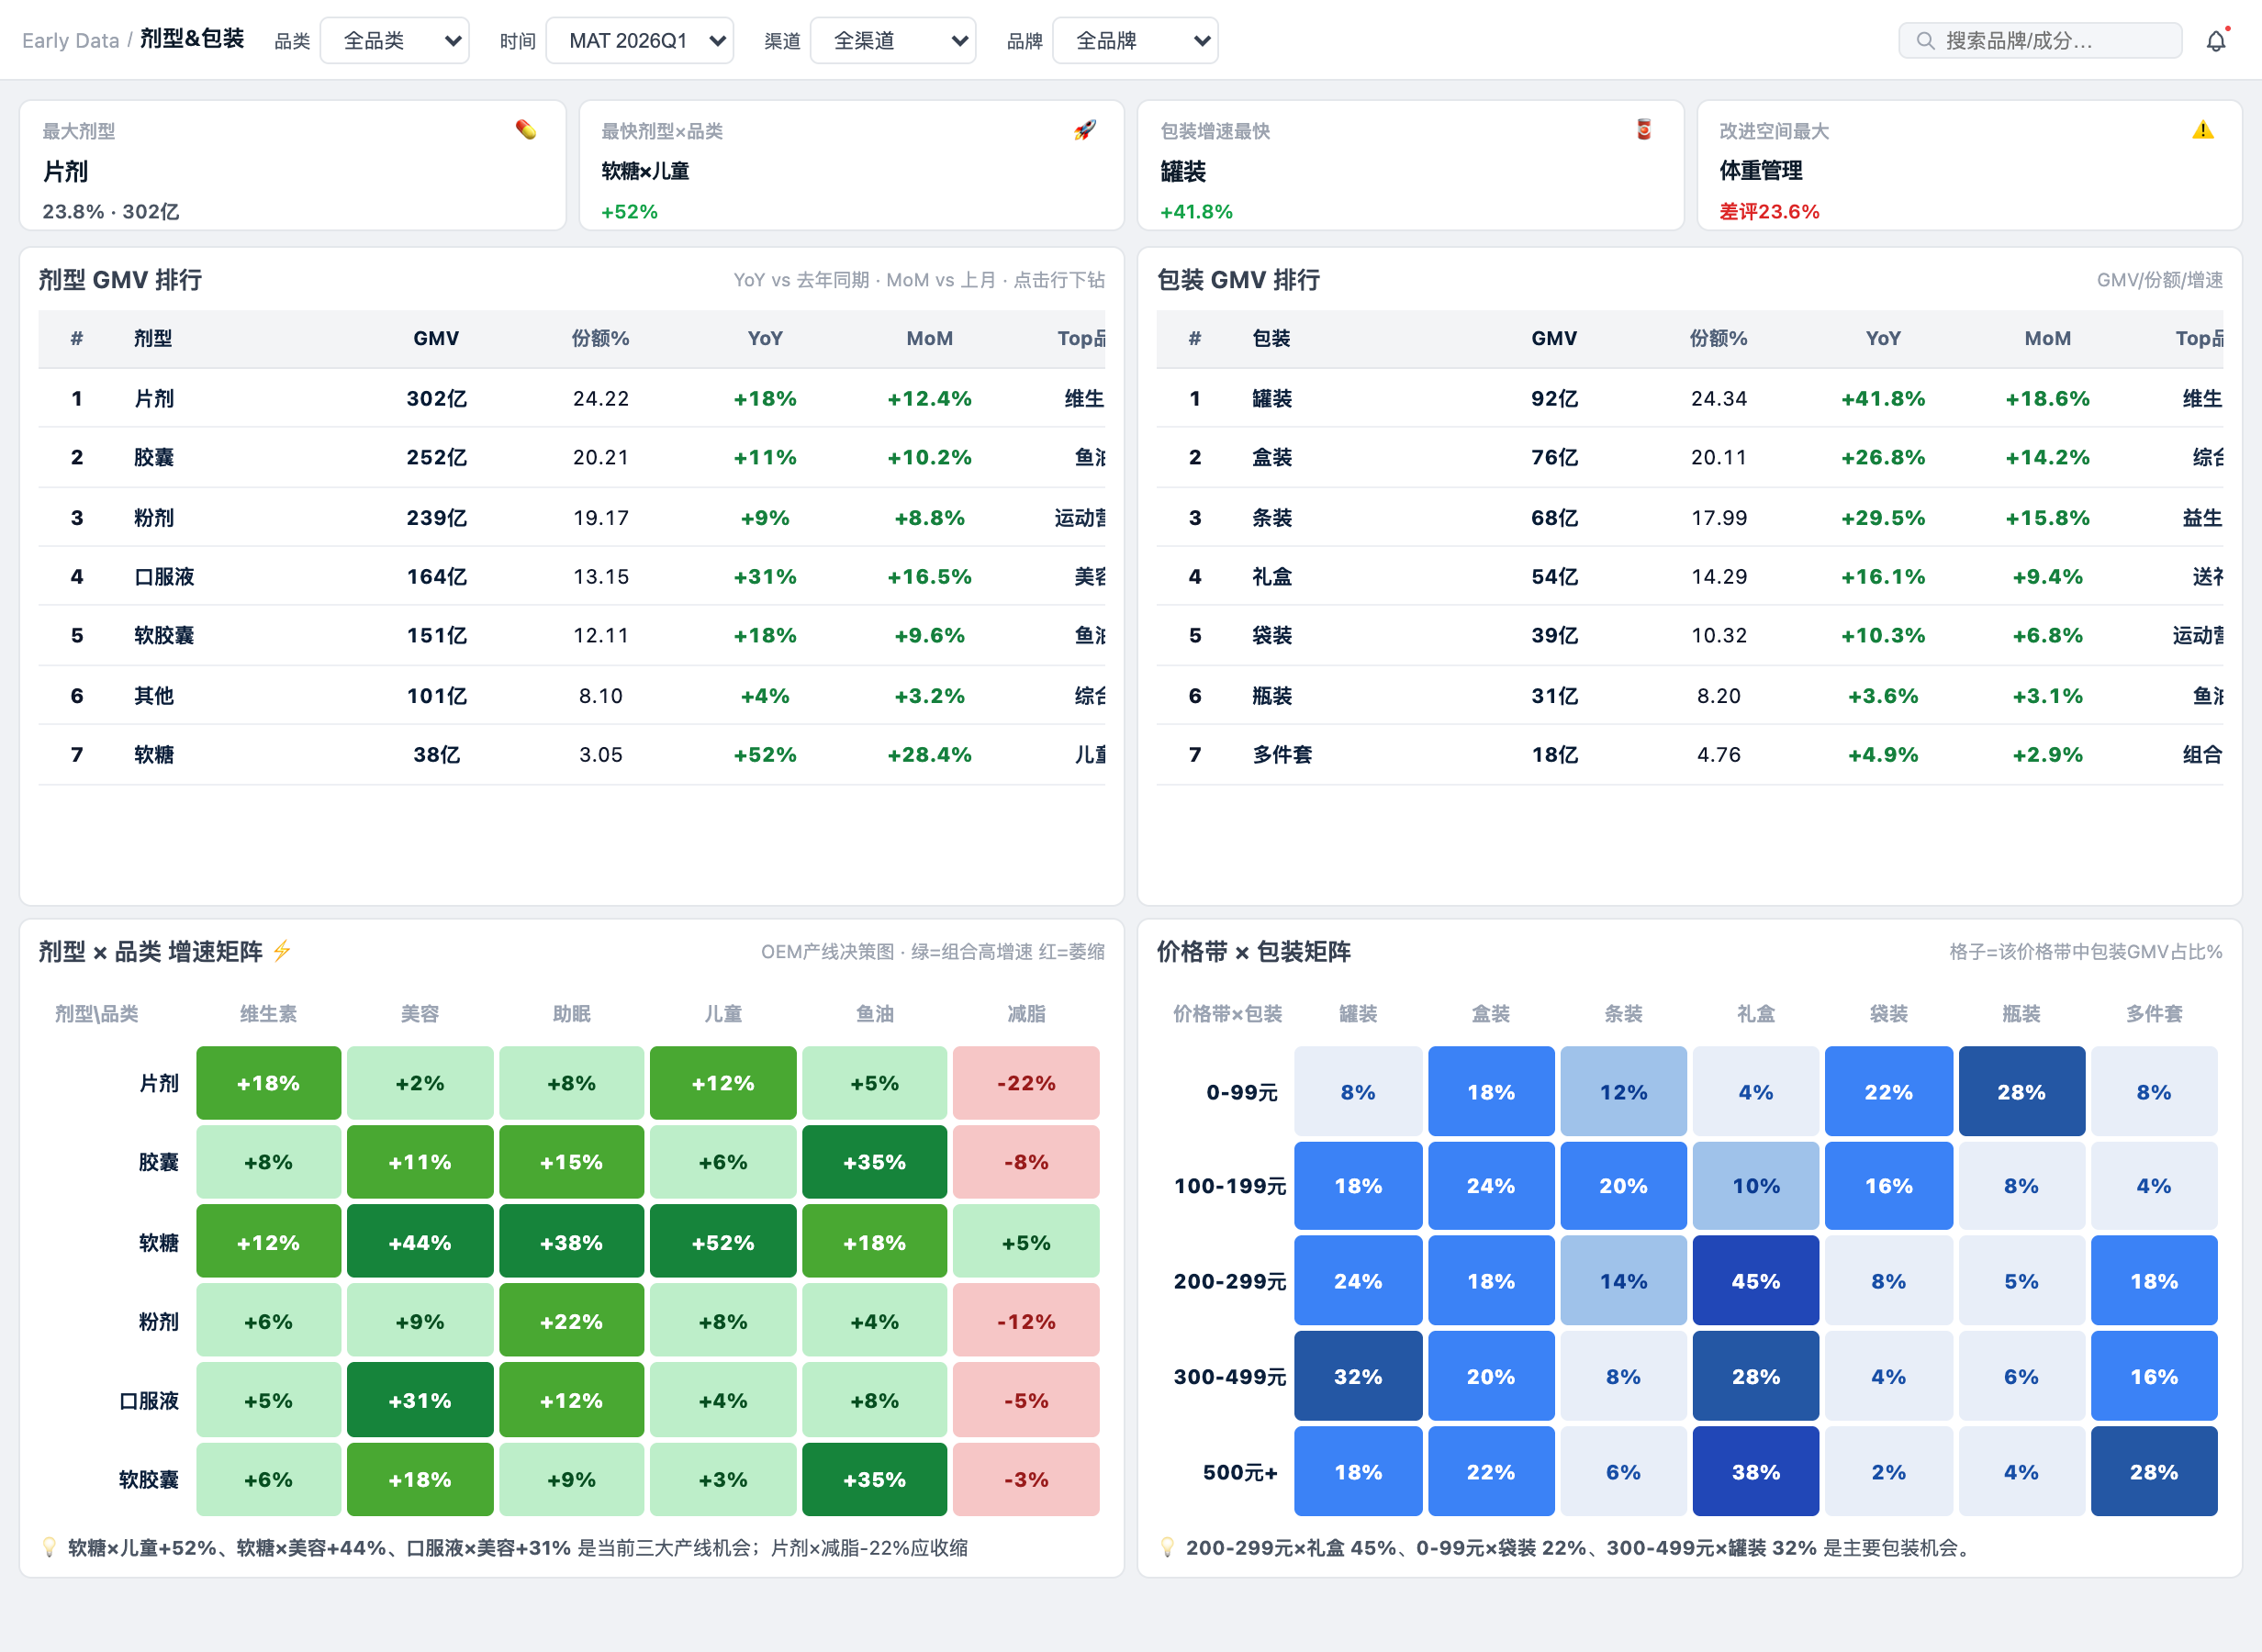Sort 包装 table by 份额% header
The width and height of the screenshot is (2262, 1652).
(1718, 339)
